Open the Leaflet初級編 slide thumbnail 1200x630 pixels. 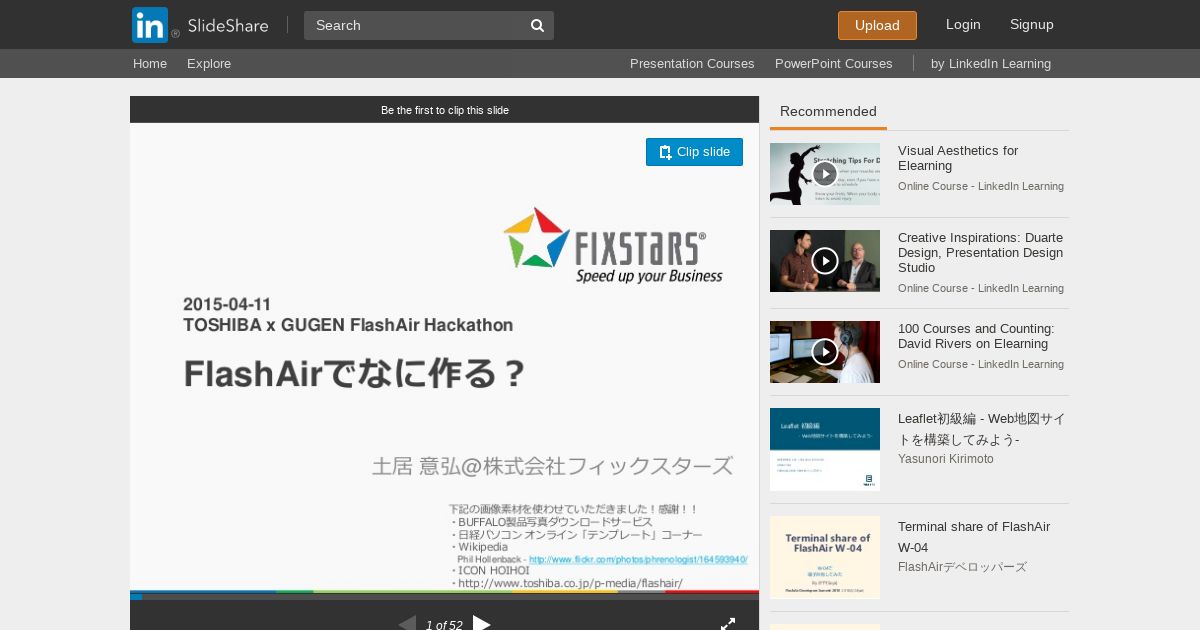point(825,449)
